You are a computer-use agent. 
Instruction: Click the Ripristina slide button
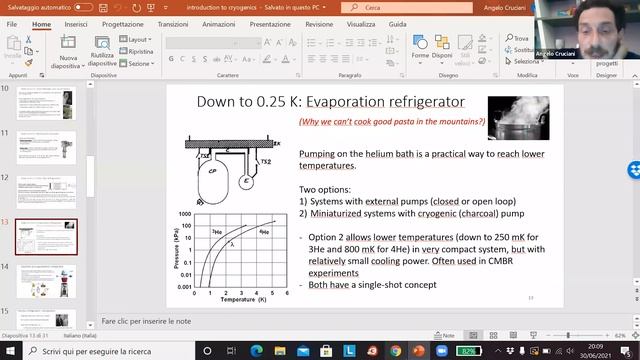[136, 51]
